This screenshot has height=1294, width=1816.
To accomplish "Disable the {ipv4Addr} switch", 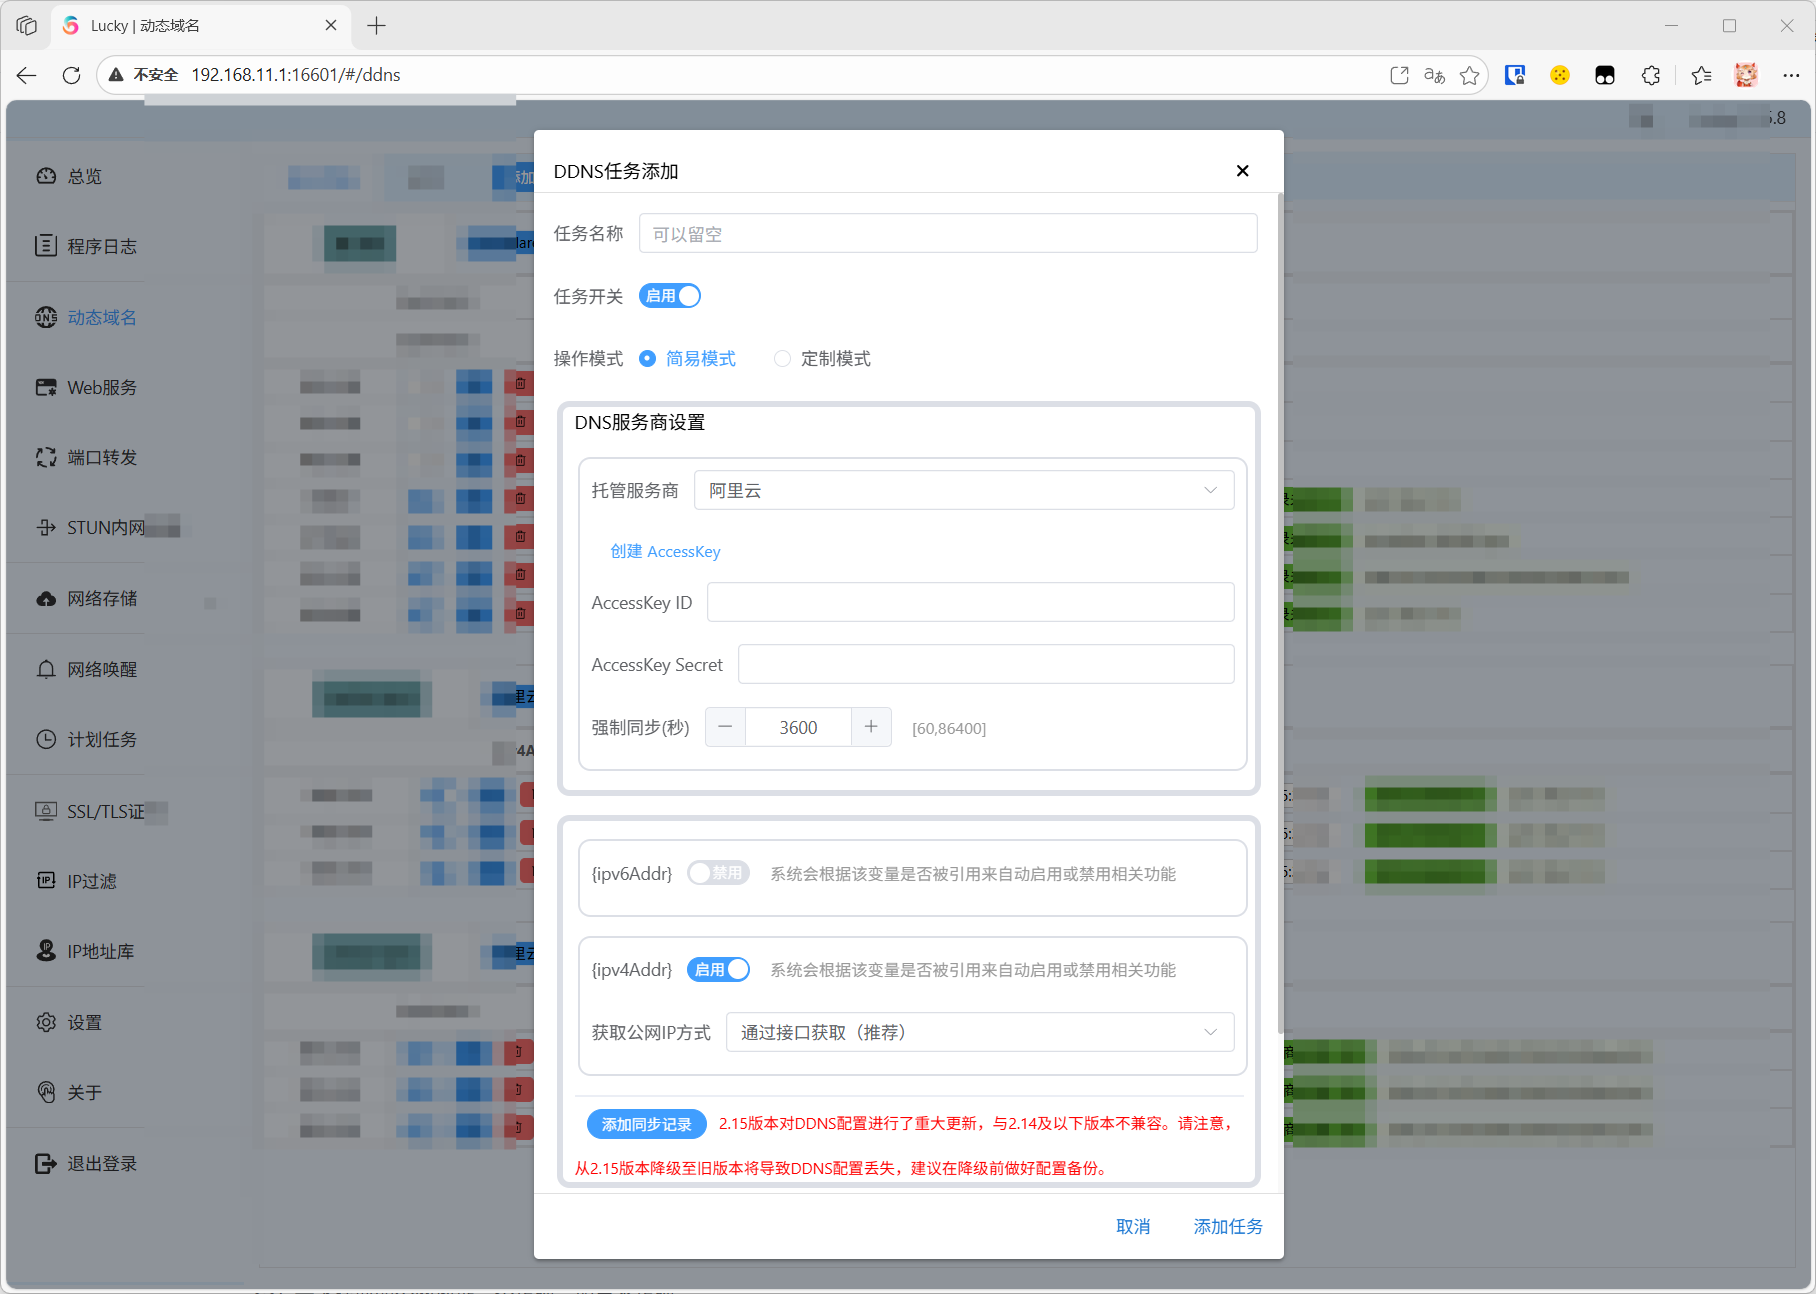I will (718, 969).
